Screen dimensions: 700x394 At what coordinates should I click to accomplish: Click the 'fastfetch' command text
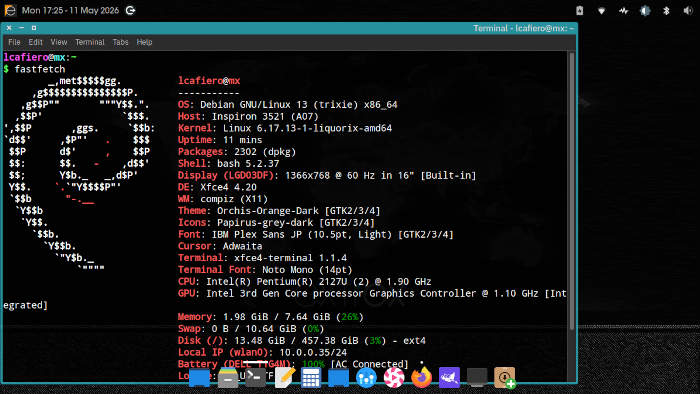40,69
